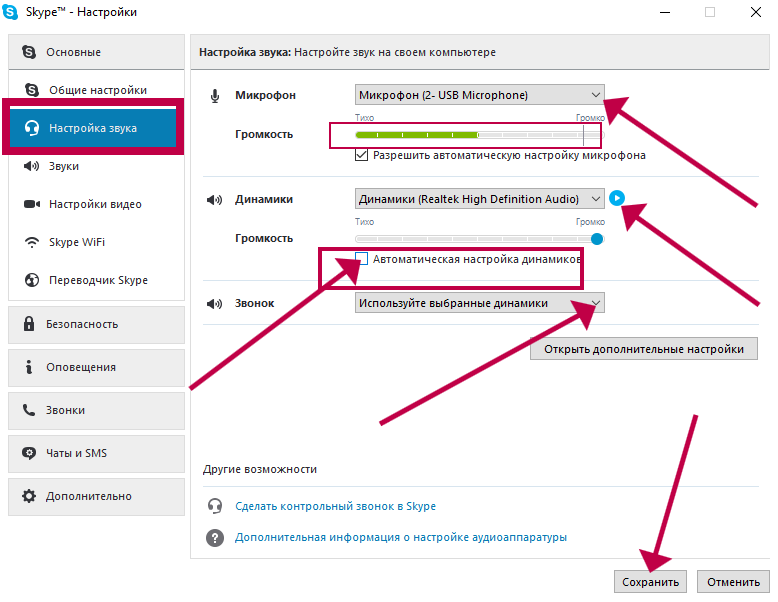778x602 pixels.
Task: Open the Дополнительно section
Action: point(96,496)
